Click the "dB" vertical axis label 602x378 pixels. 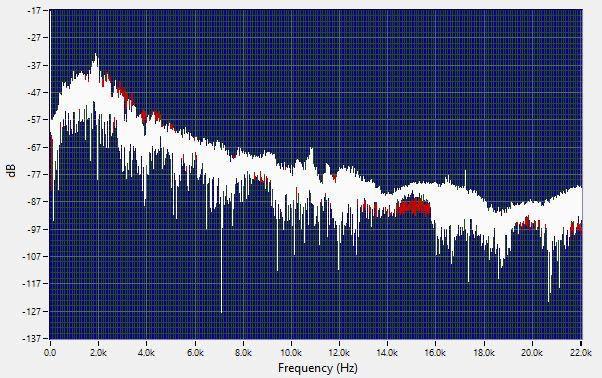tap(12, 170)
